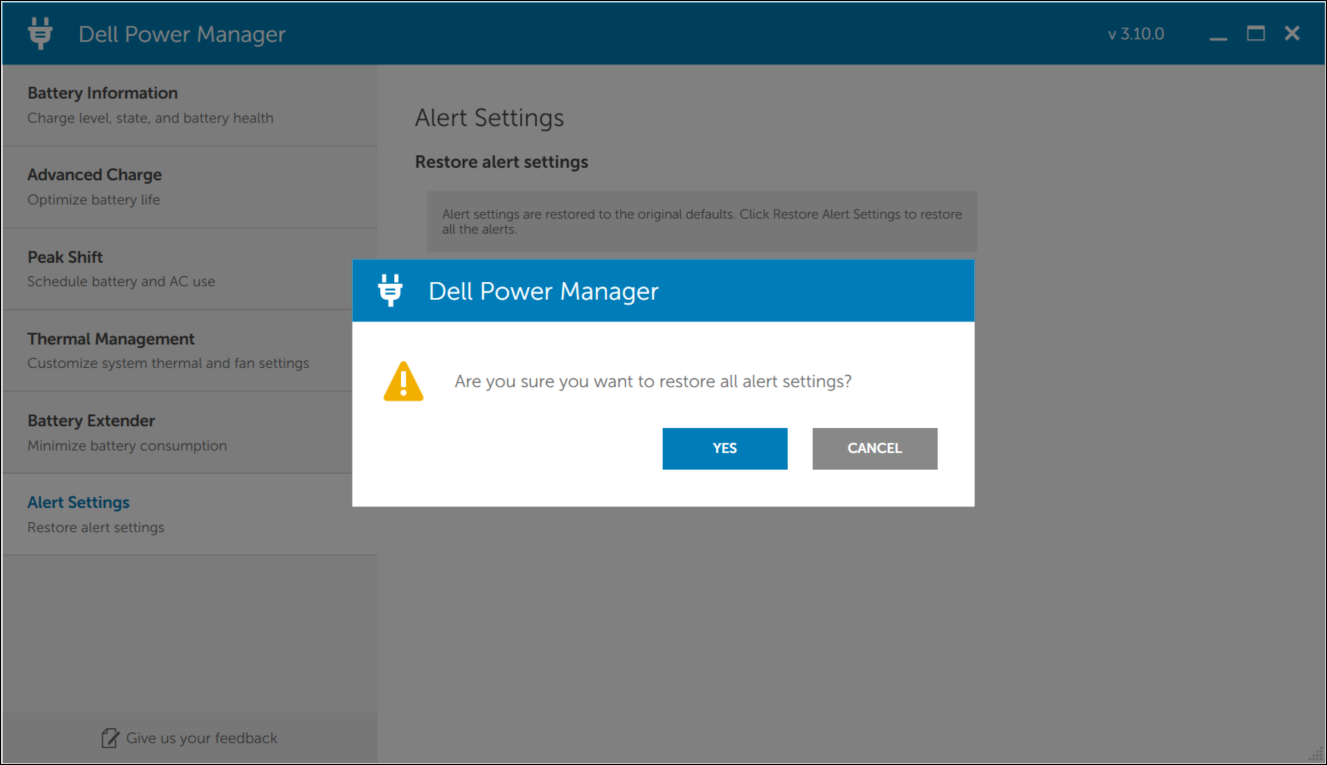
Task: Click the pencil feedback icon
Action: tap(110, 738)
